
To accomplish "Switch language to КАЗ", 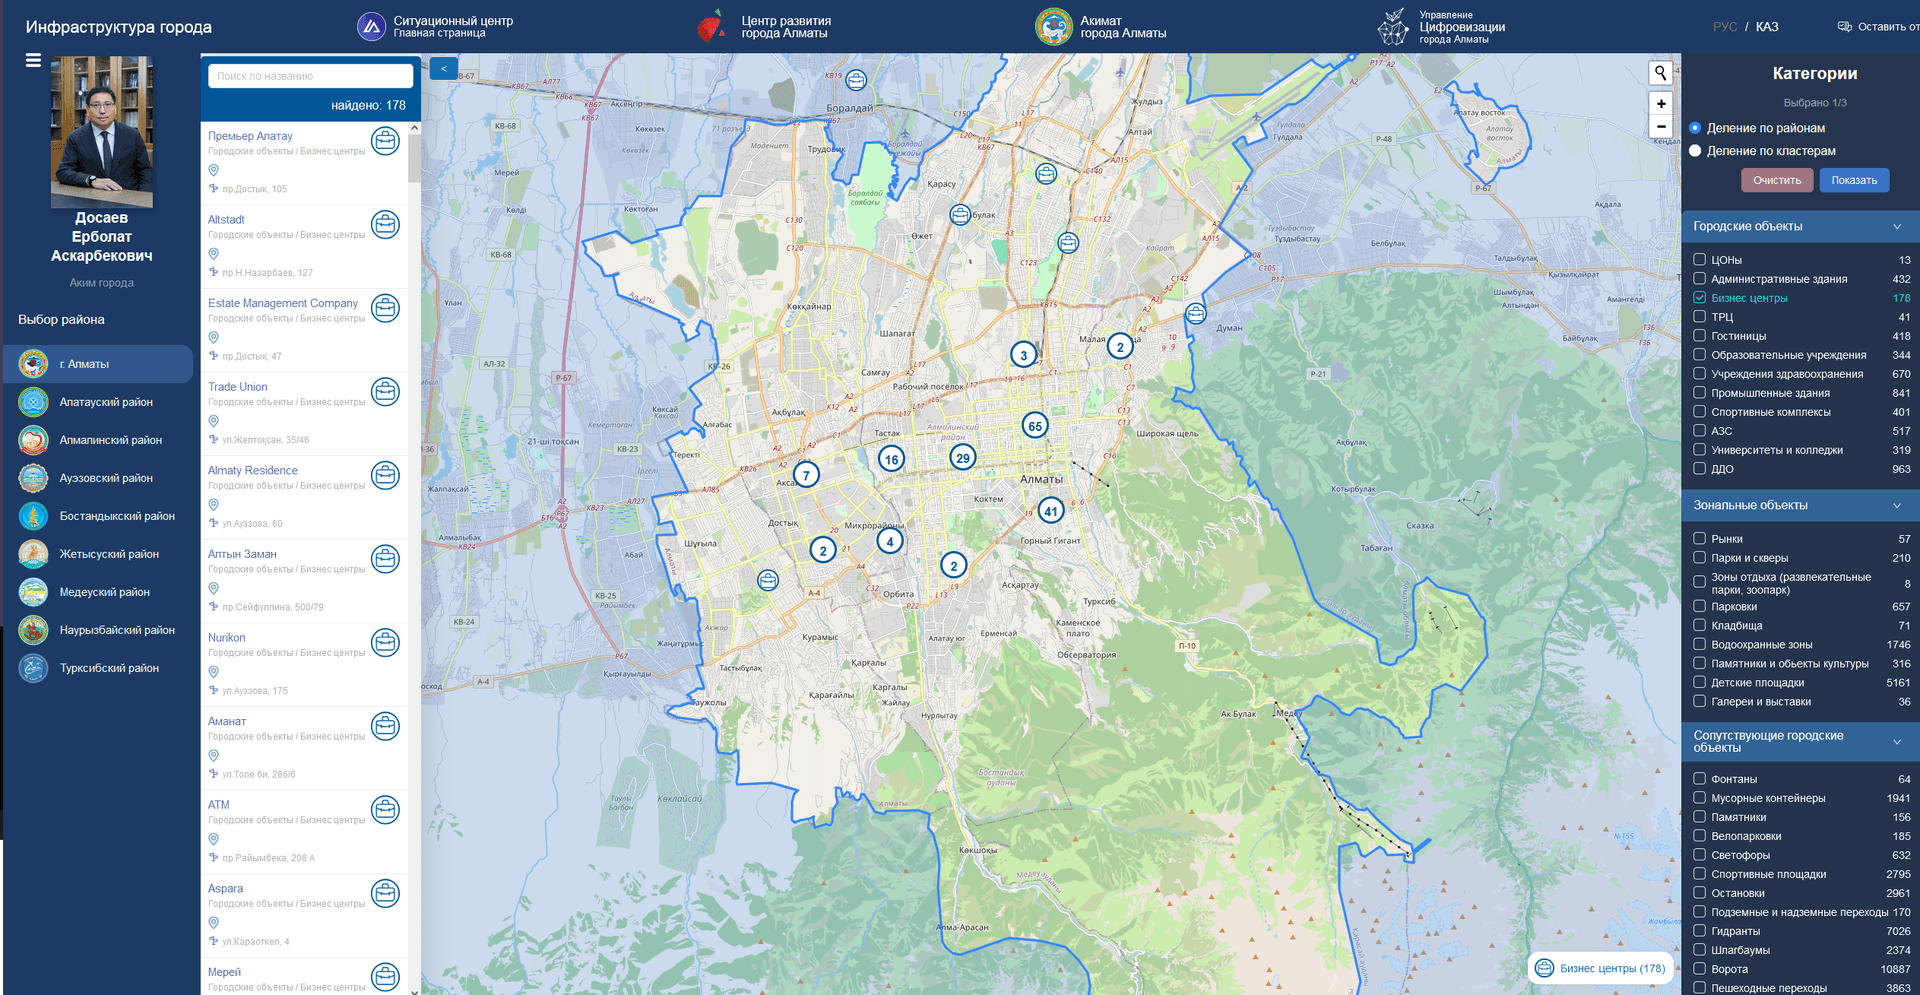I will (x=1767, y=27).
